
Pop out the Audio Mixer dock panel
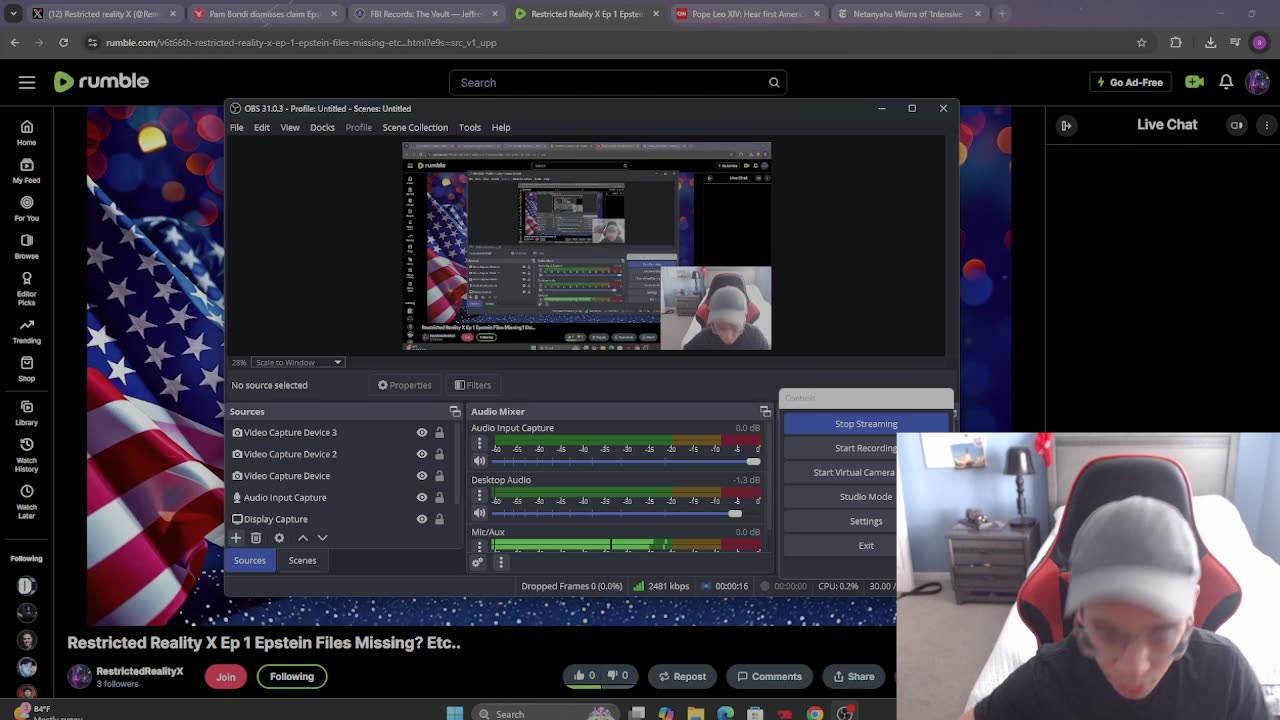765,412
